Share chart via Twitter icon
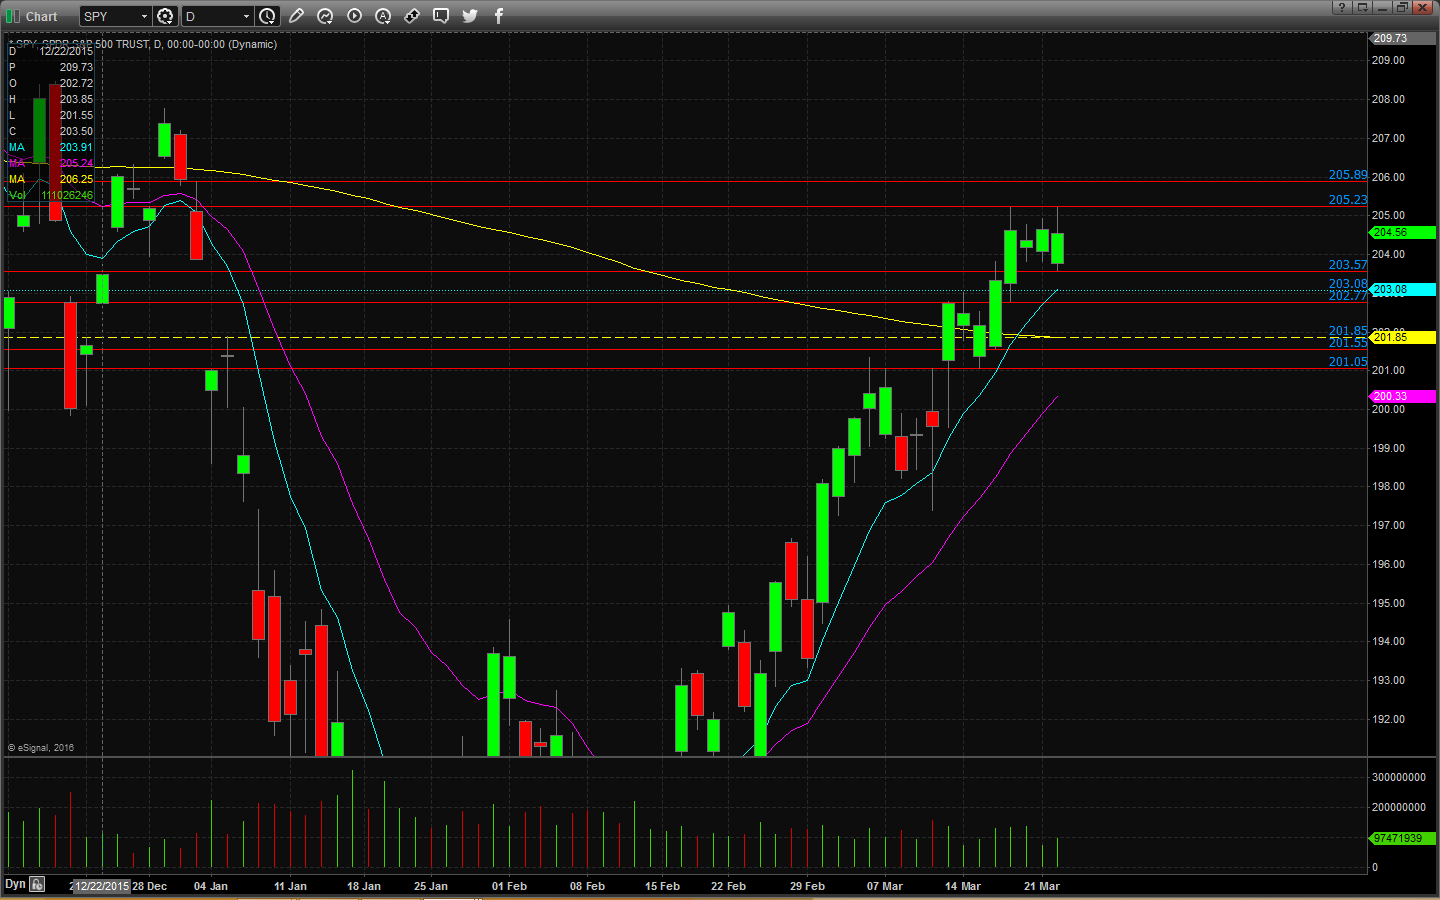1440x900 pixels. pyautogui.click(x=470, y=16)
